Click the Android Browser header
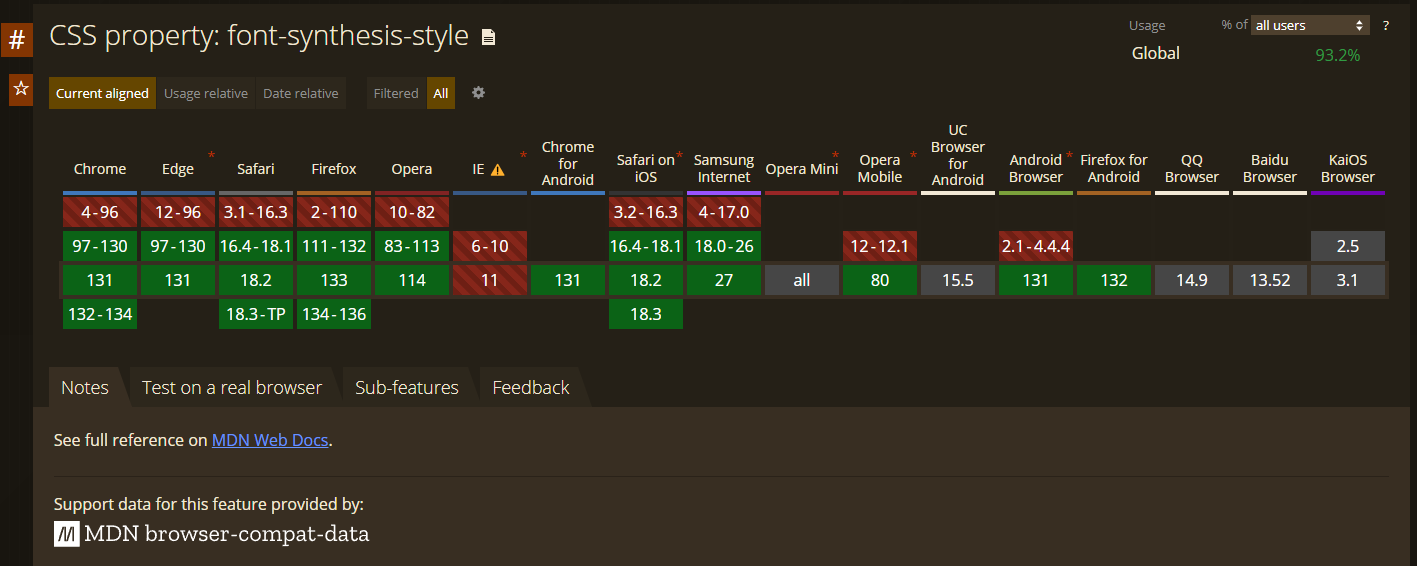 [x=1036, y=168]
